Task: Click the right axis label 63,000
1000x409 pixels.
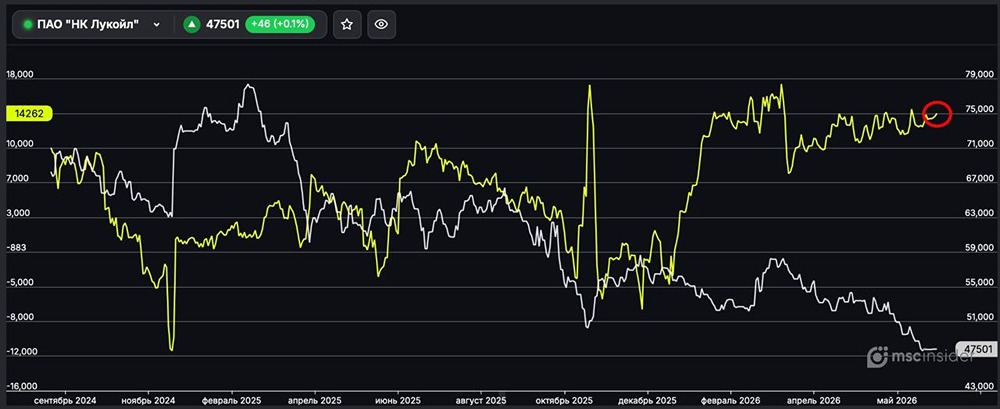Action: click(980, 213)
